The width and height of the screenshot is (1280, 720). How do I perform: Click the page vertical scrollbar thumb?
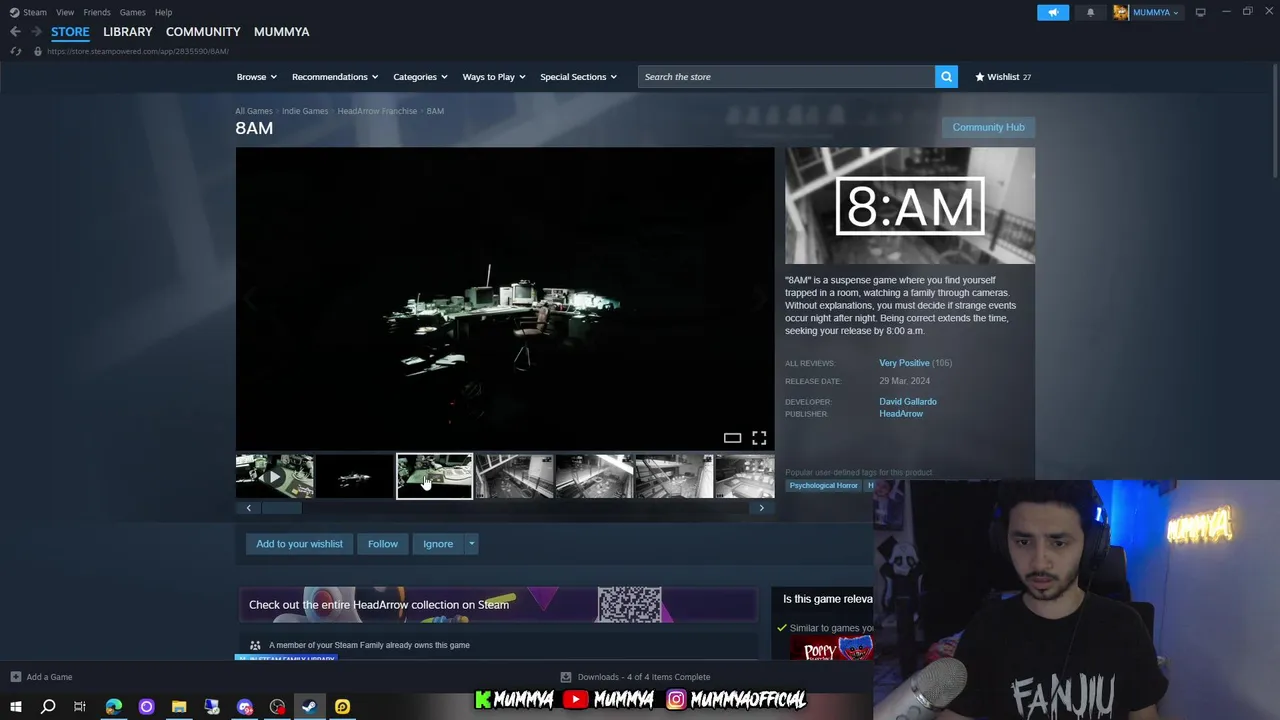pos(1273,120)
